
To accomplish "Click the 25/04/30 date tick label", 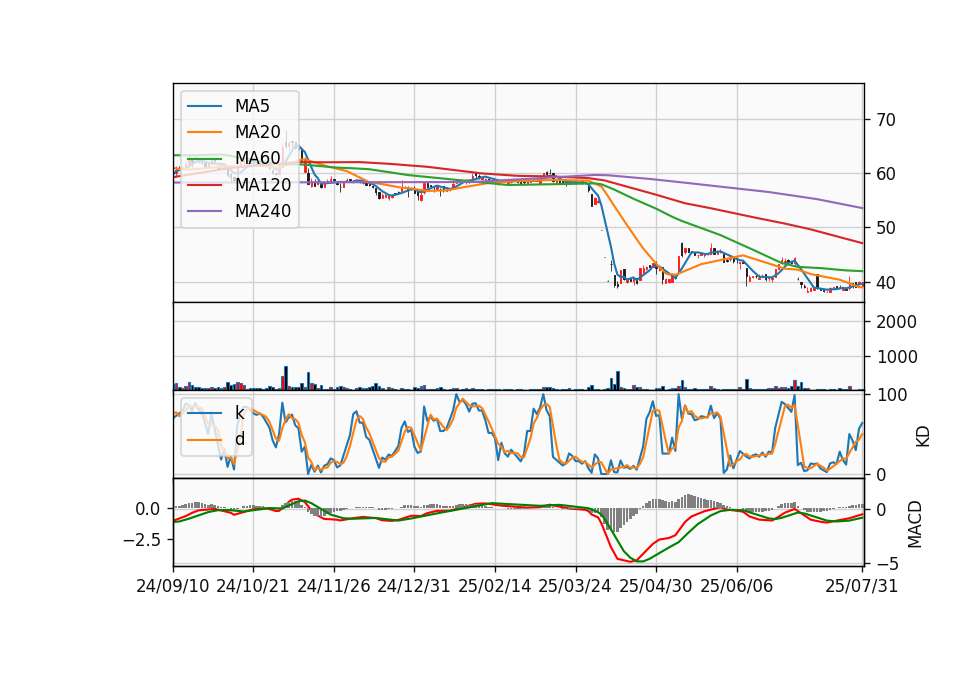I will (x=656, y=586).
